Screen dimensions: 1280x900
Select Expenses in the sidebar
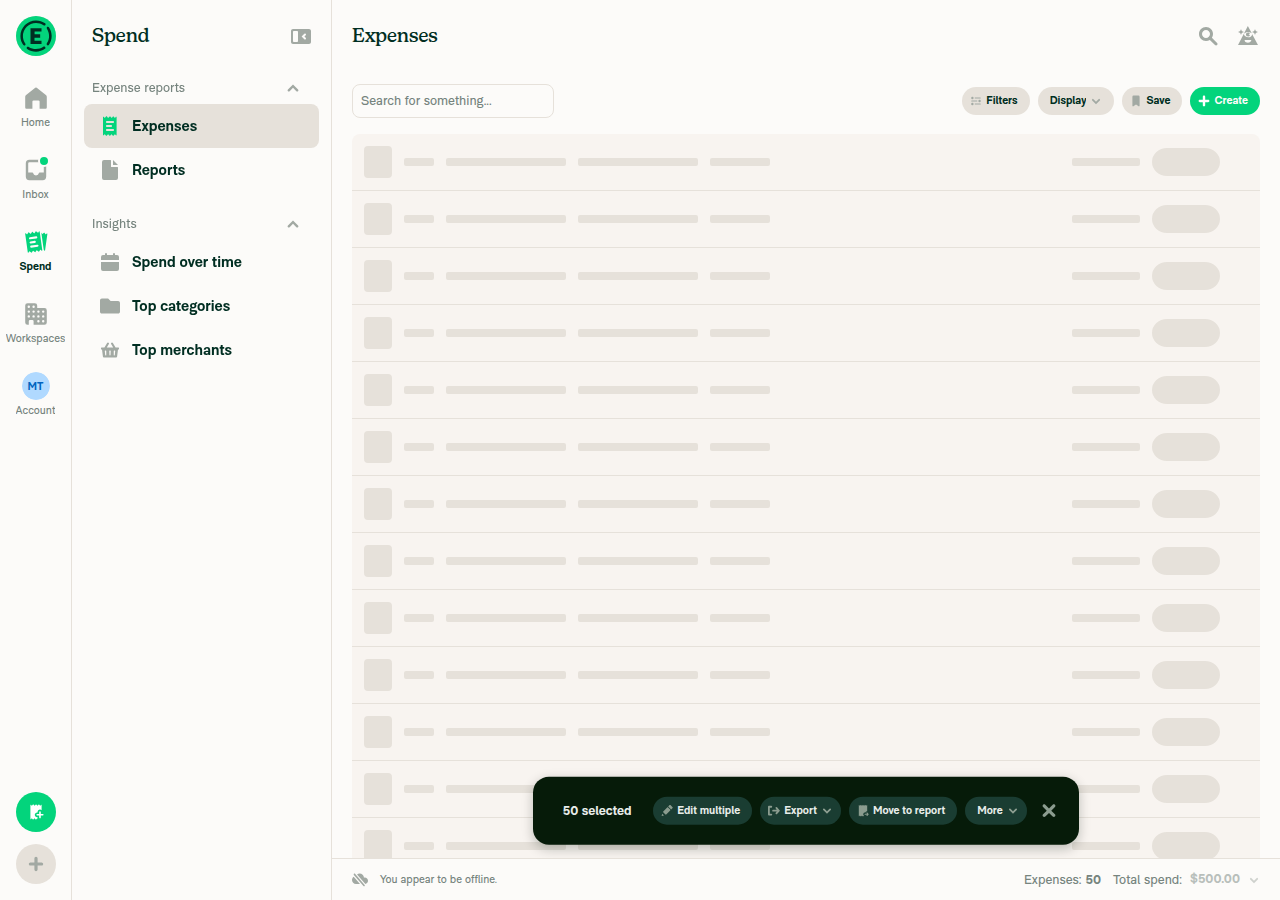201,126
